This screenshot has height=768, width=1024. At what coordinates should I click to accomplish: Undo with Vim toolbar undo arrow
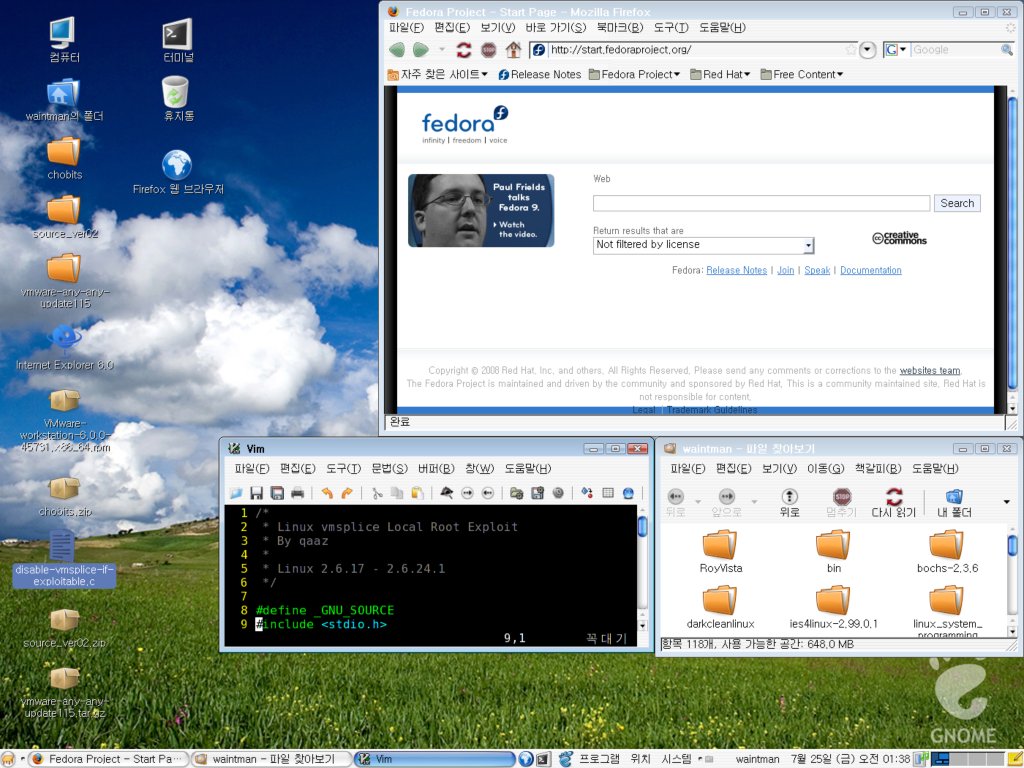(327, 493)
